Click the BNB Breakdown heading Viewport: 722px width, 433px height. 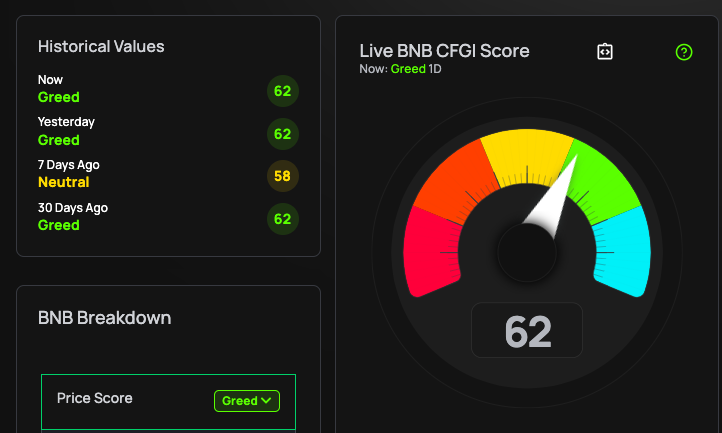point(104,318)
